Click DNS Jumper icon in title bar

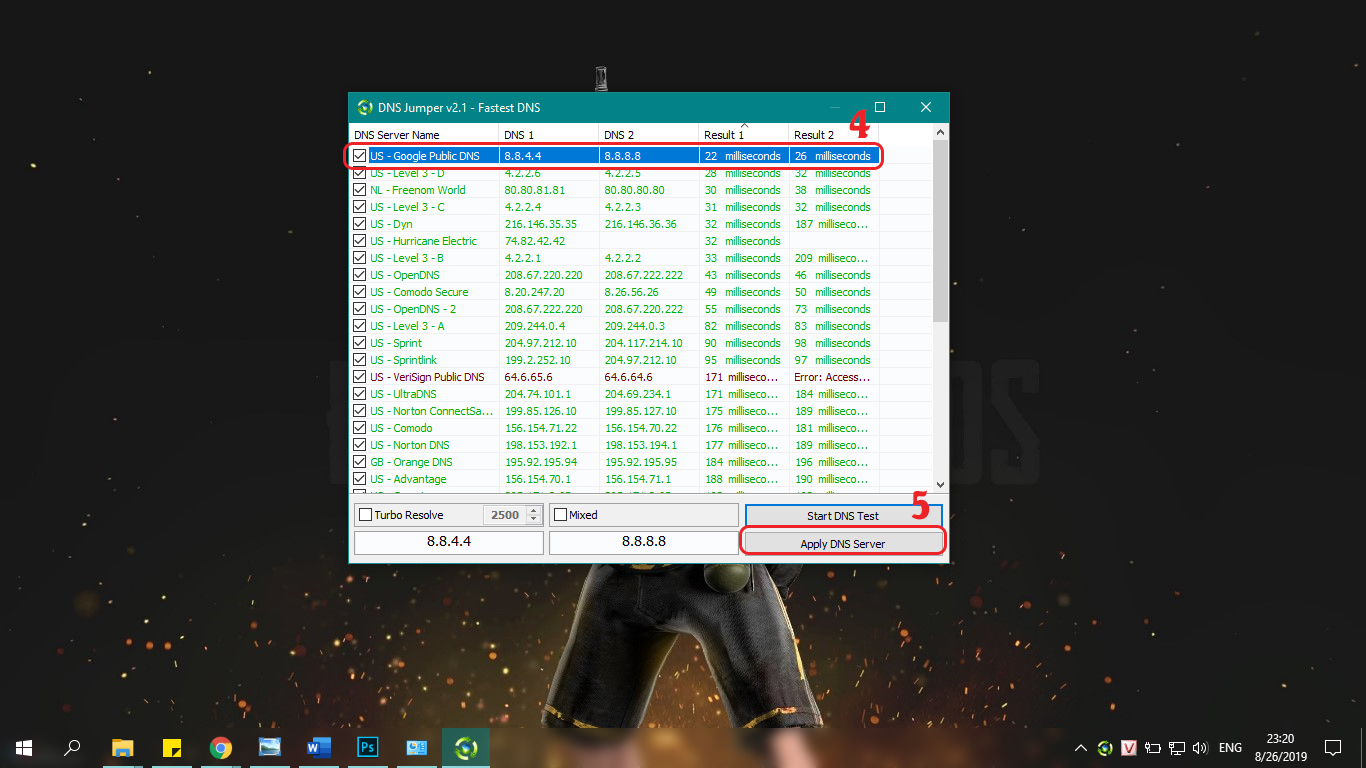pyautogui.click(x=365, y=108)
